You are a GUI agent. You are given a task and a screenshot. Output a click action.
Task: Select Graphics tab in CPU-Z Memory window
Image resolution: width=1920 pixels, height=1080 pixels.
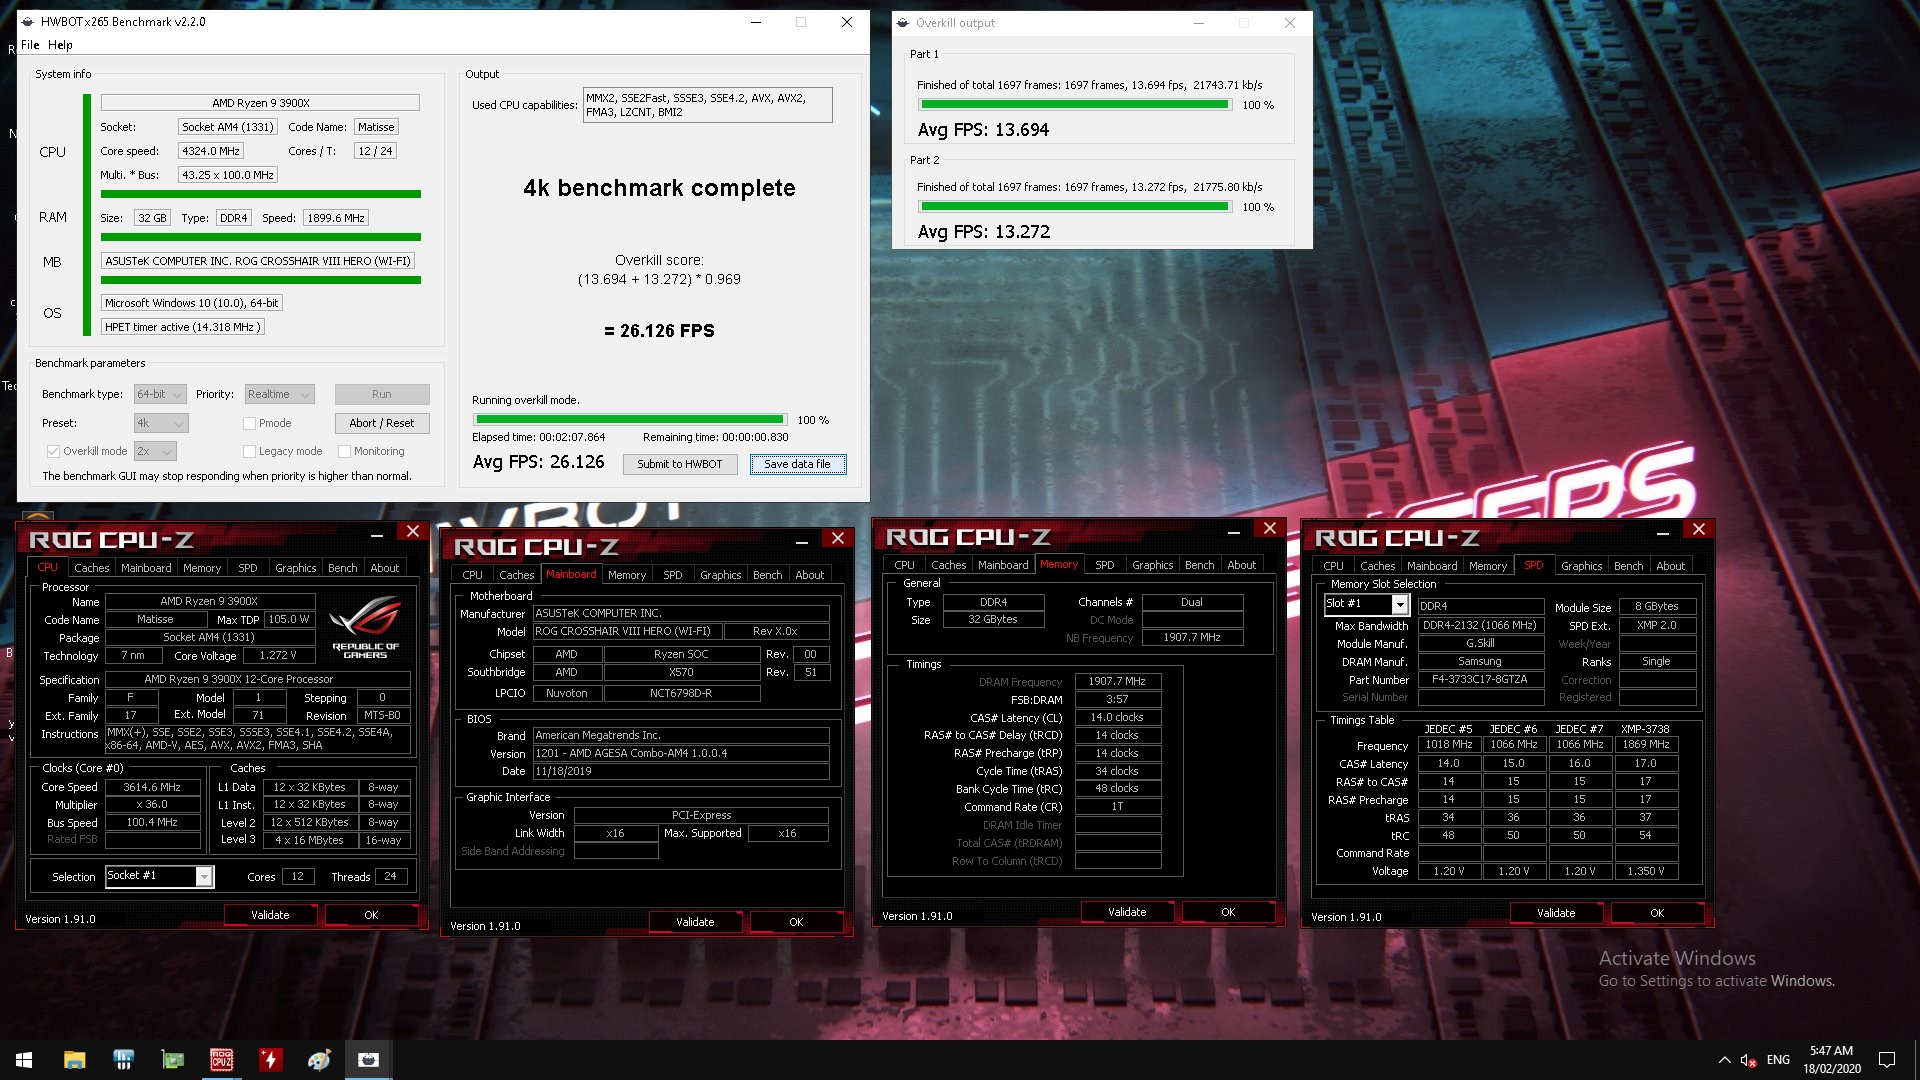1152,565
